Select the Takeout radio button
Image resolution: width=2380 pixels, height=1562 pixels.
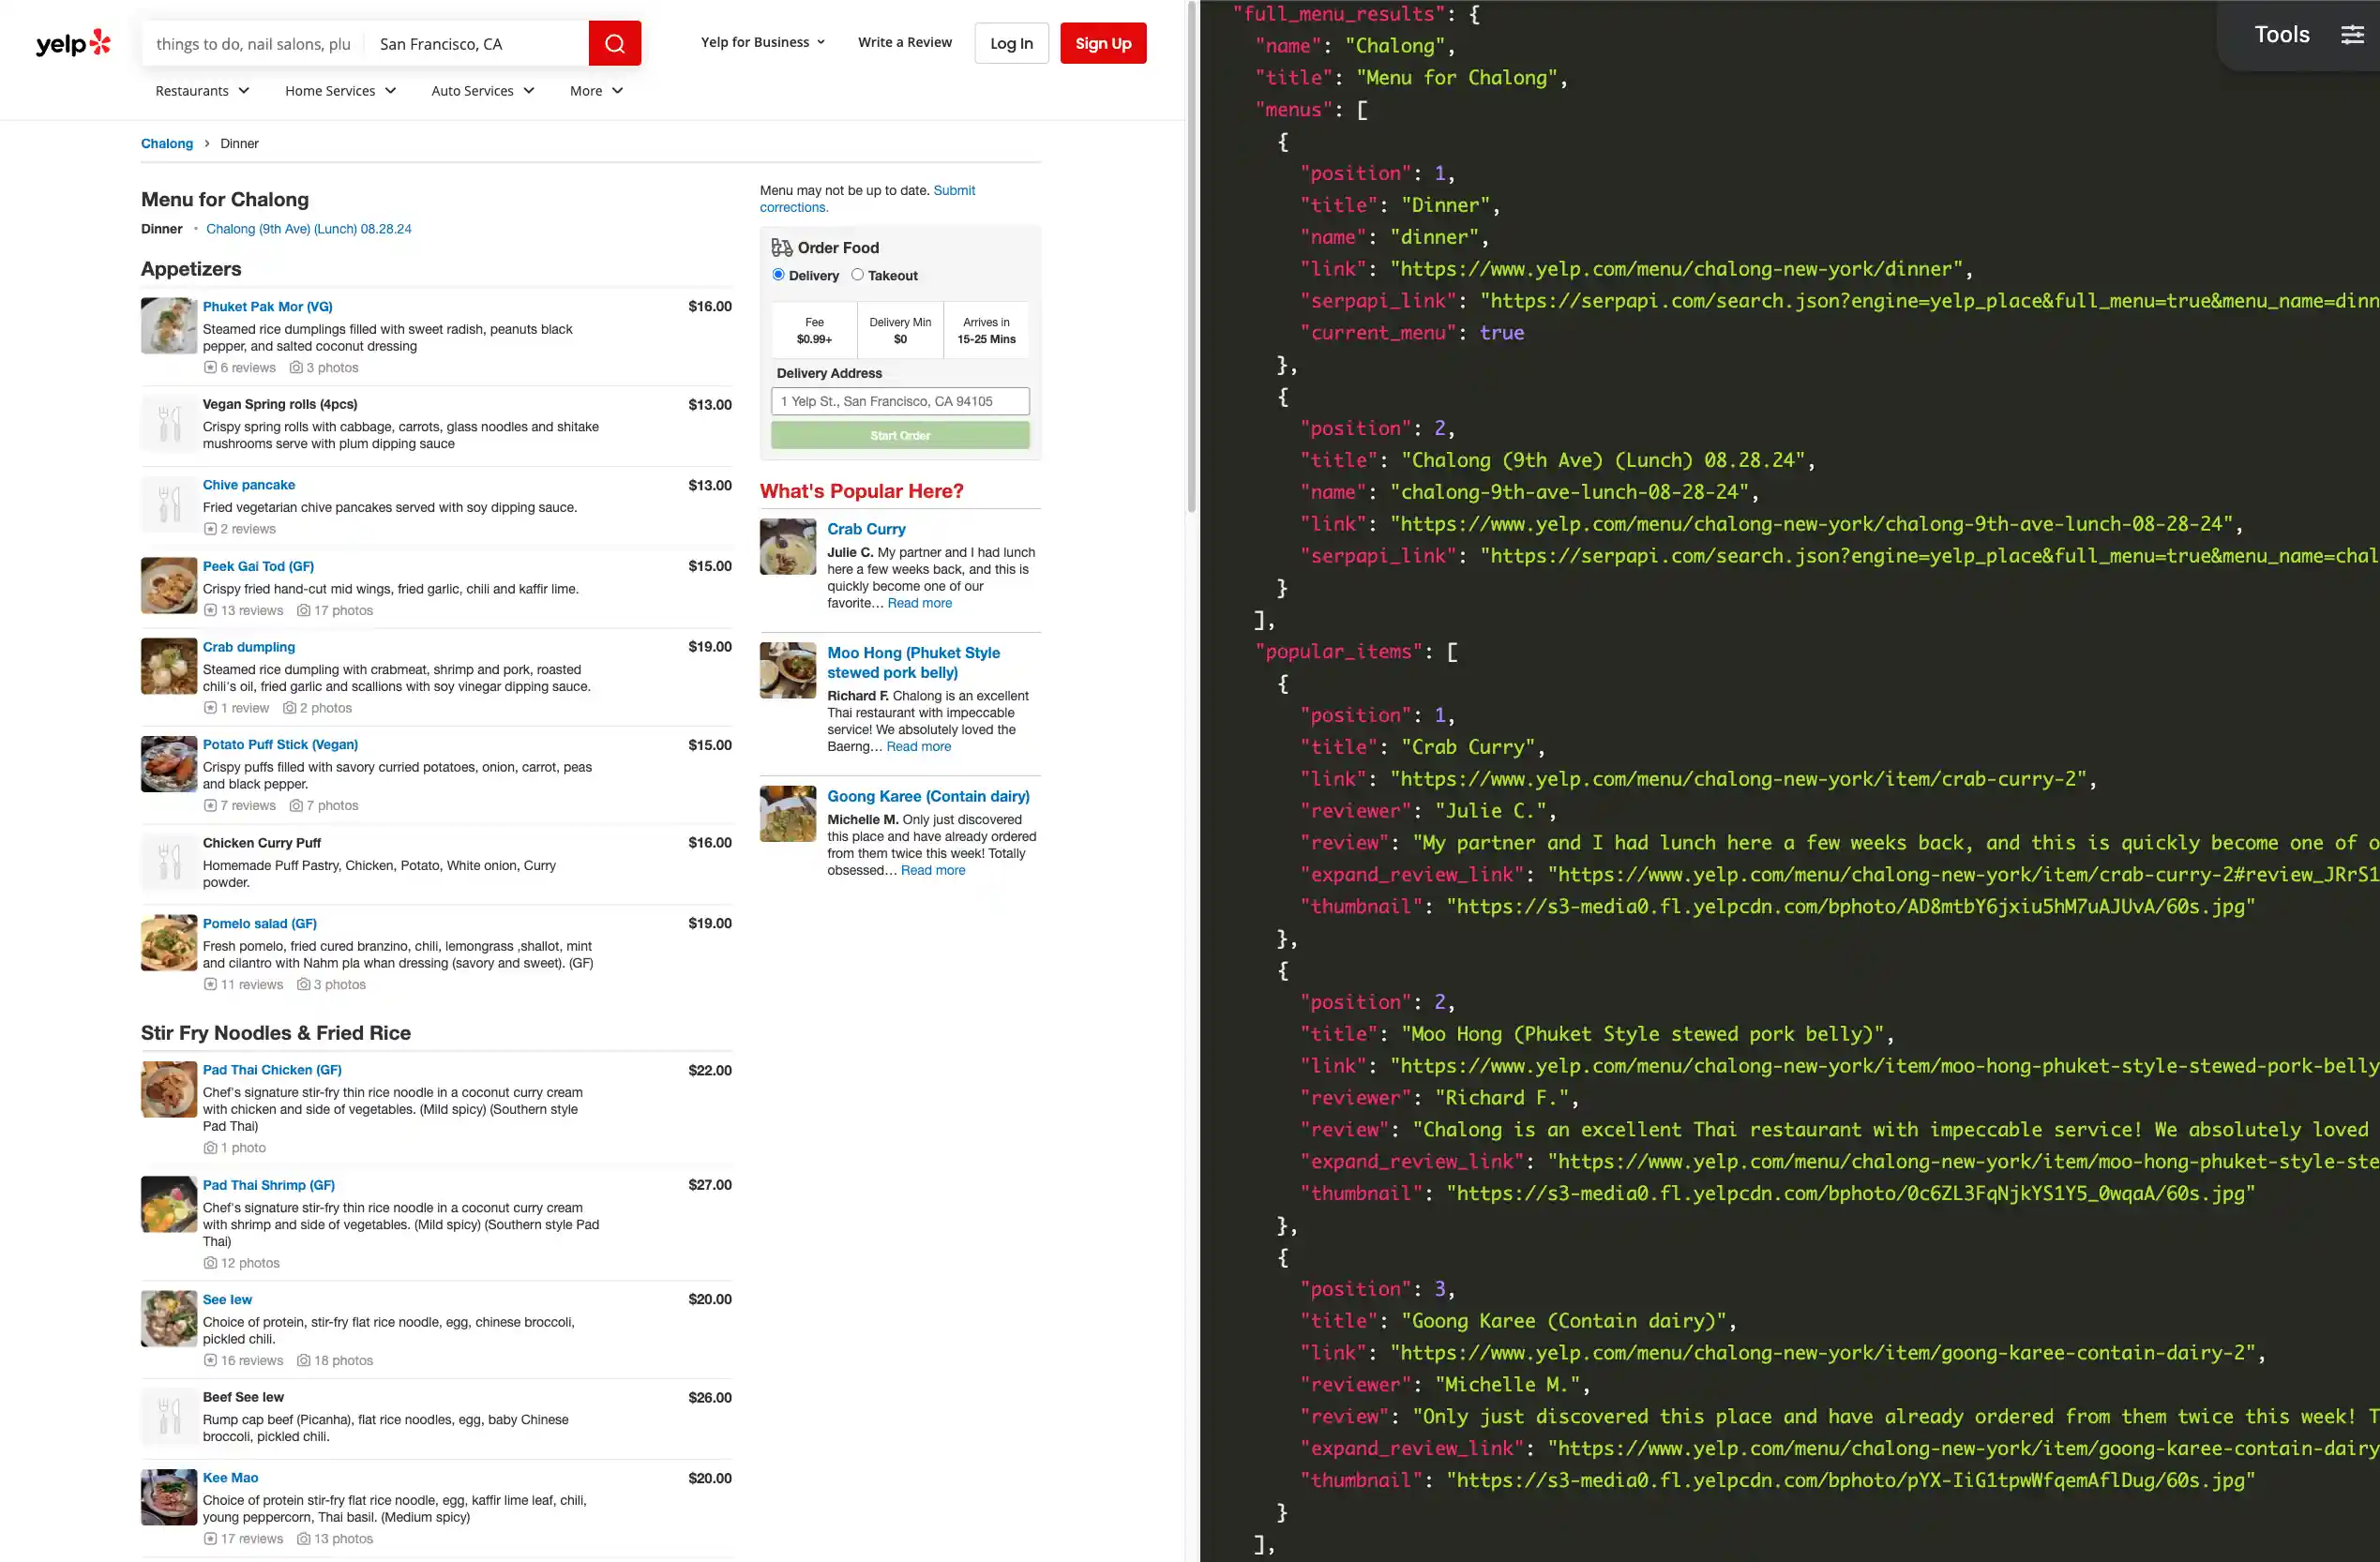857,275
